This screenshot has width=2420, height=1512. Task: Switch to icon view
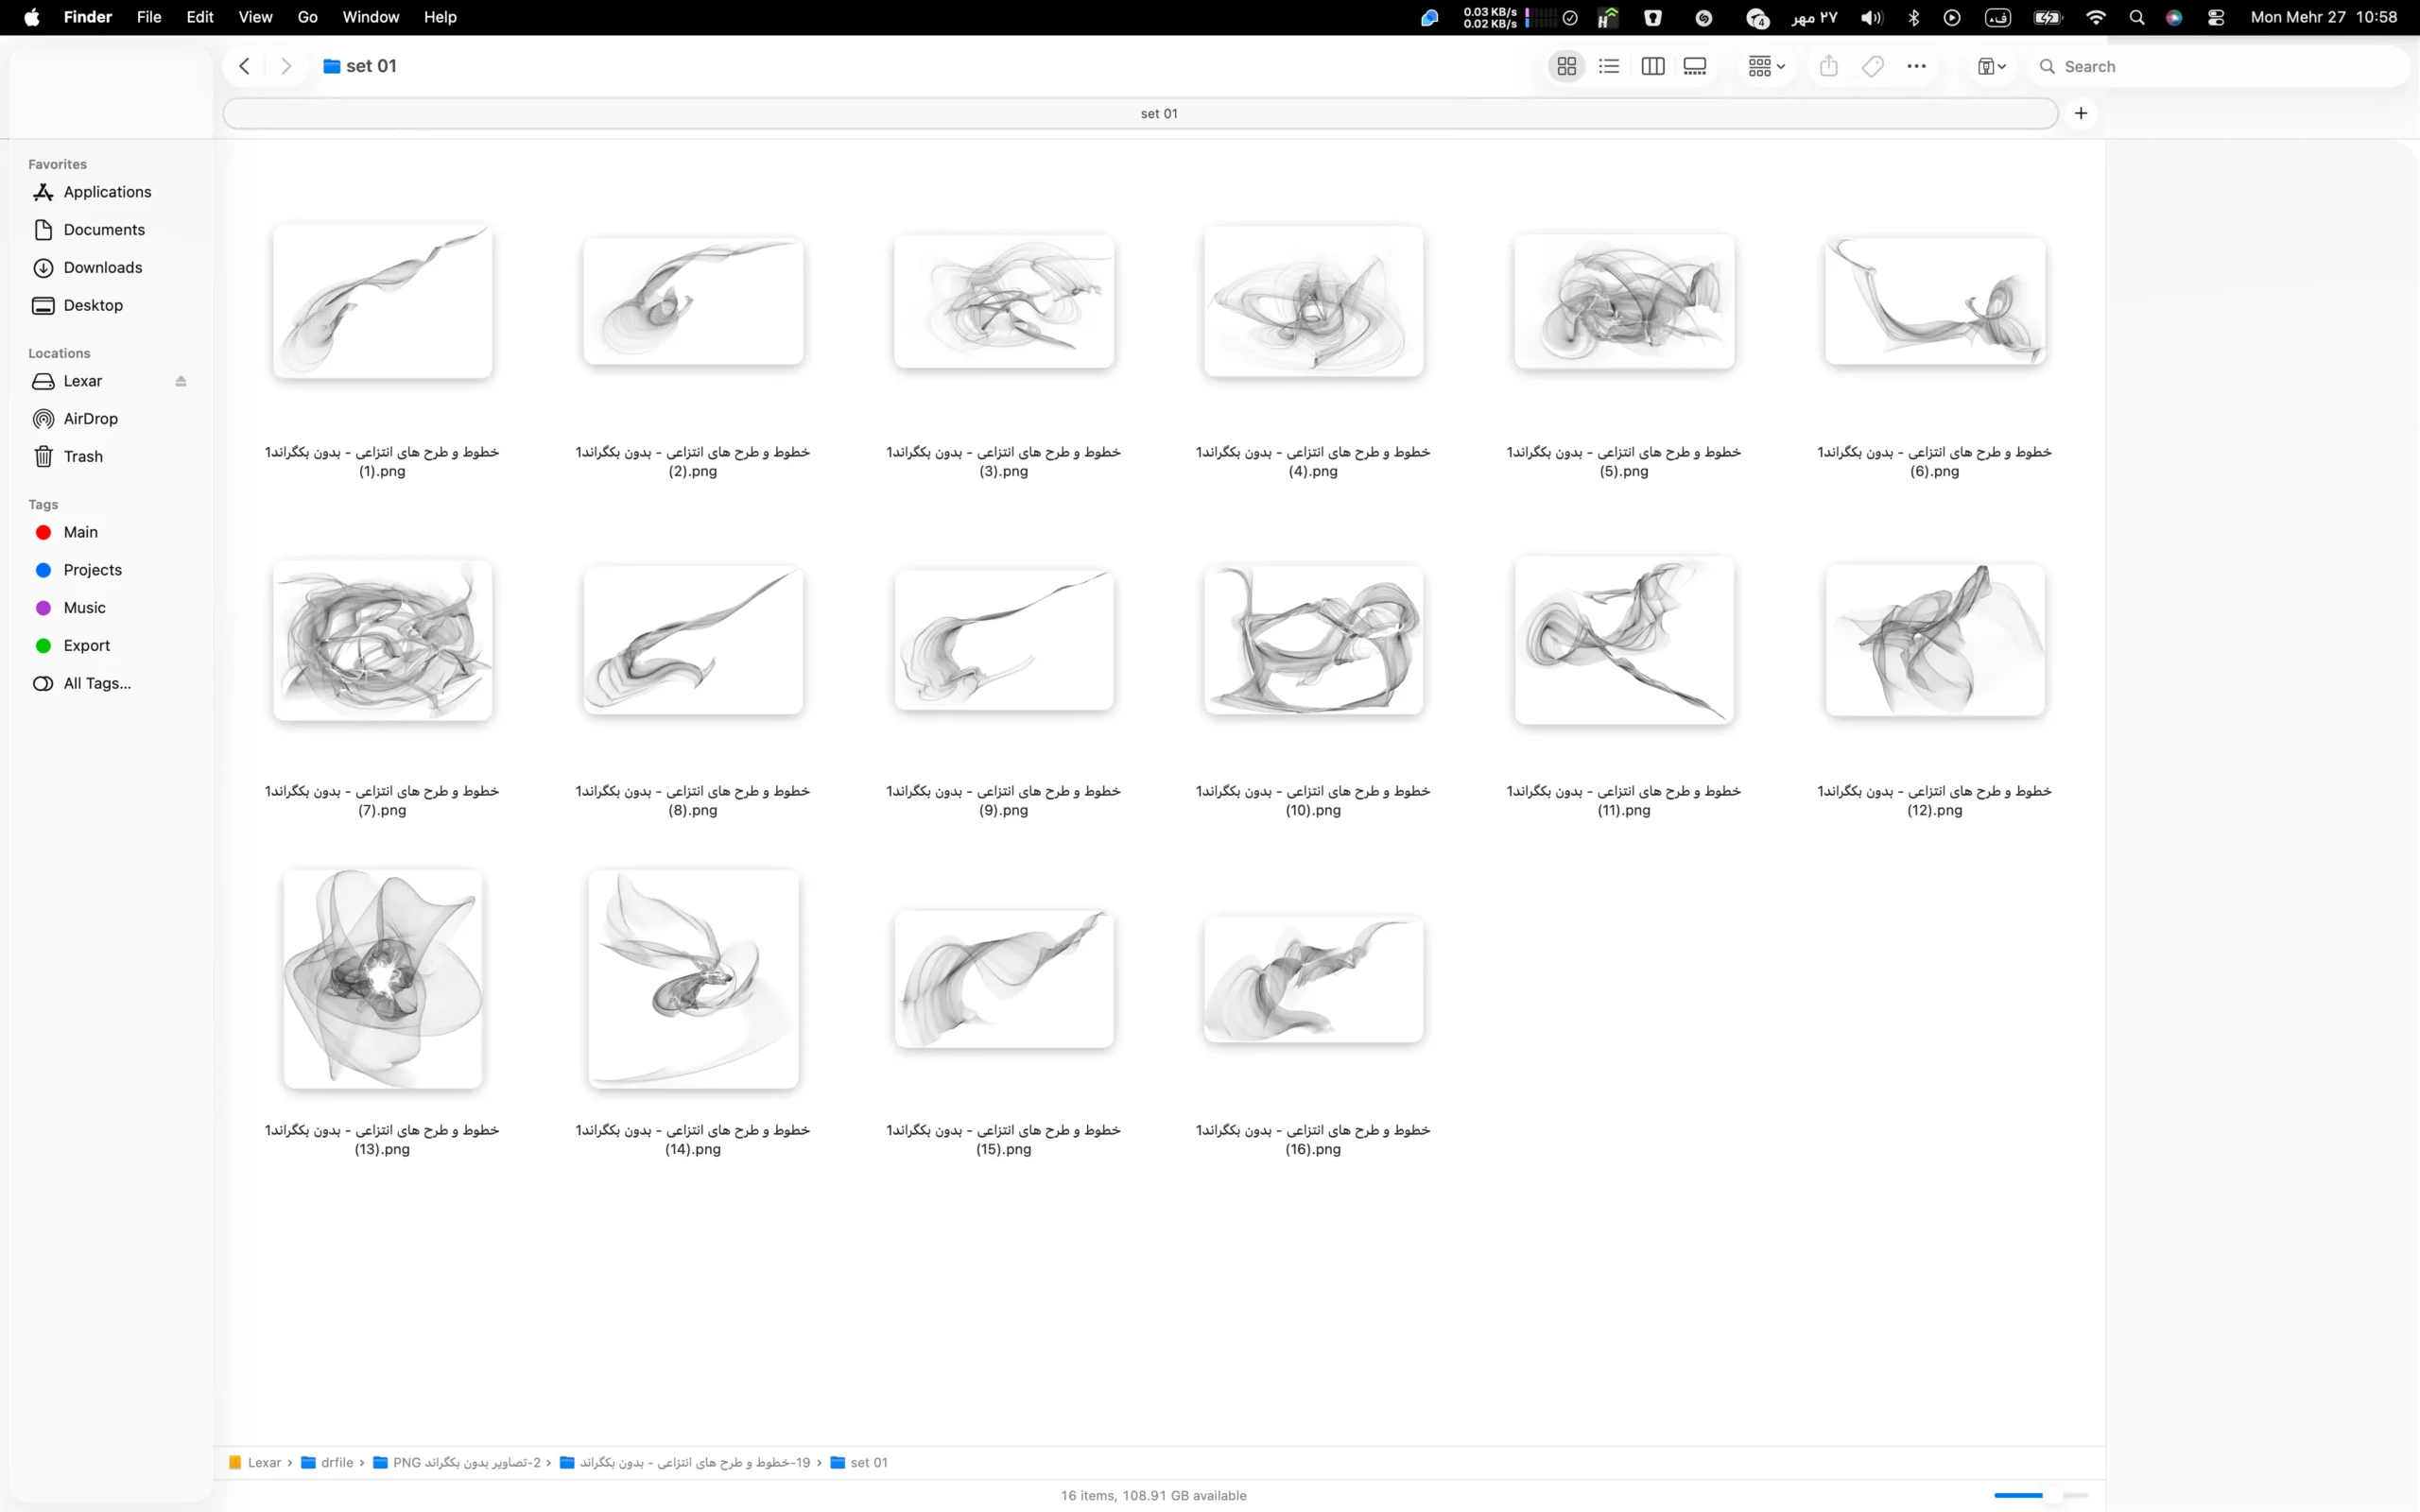[1566, 66]
